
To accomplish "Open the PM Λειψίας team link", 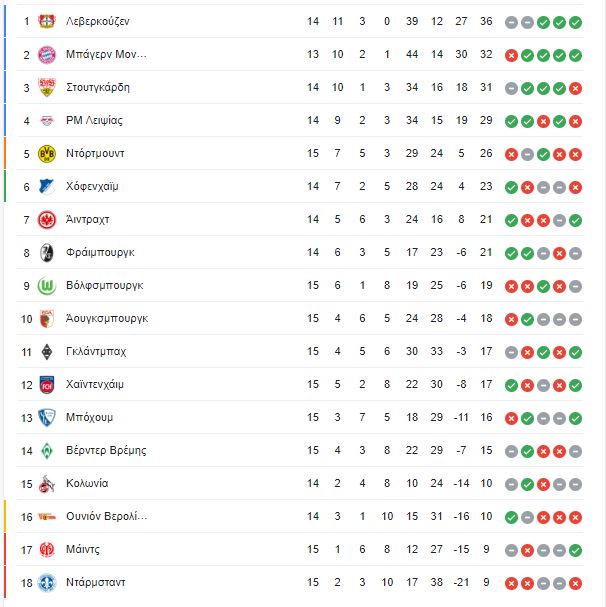I will [94, 120].
